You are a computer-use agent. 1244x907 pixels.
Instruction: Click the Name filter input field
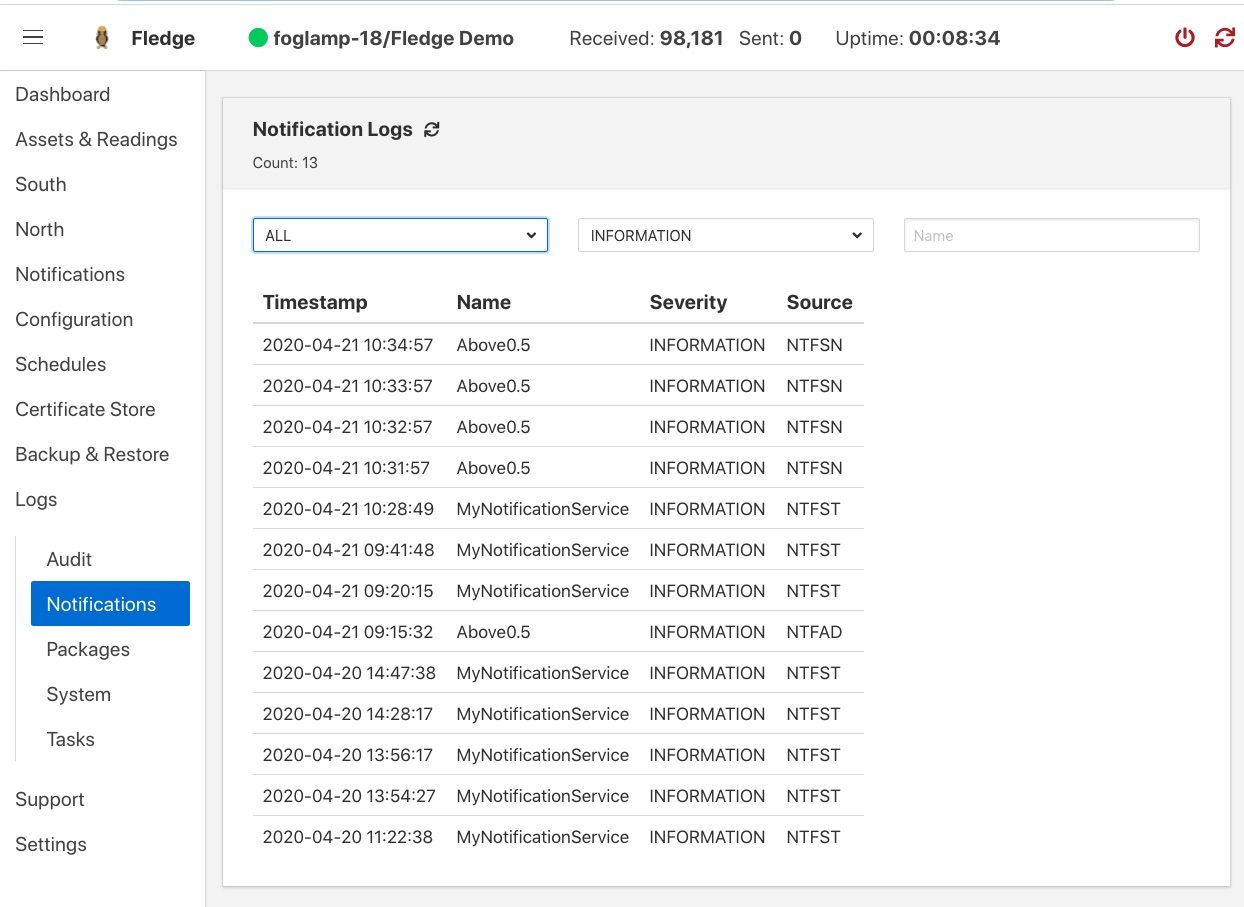click(1051, 235)
